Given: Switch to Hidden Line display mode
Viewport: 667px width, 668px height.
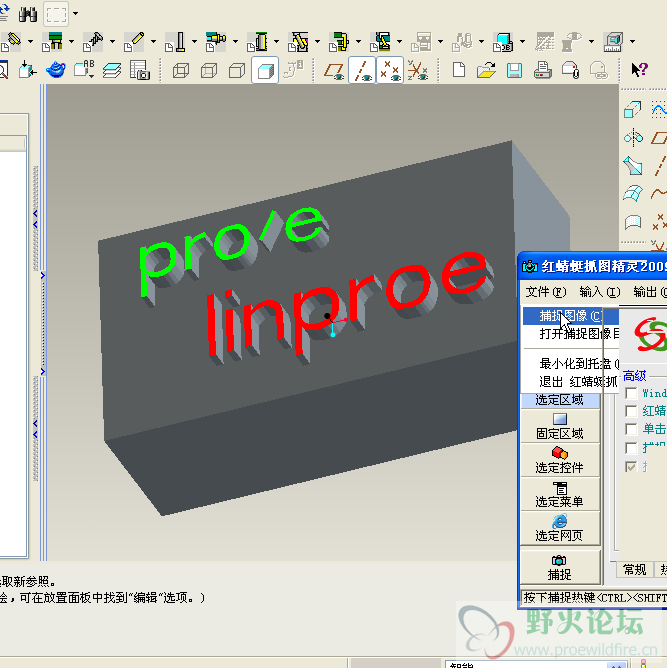Looking at the screenshot, I should pos(209,70).
